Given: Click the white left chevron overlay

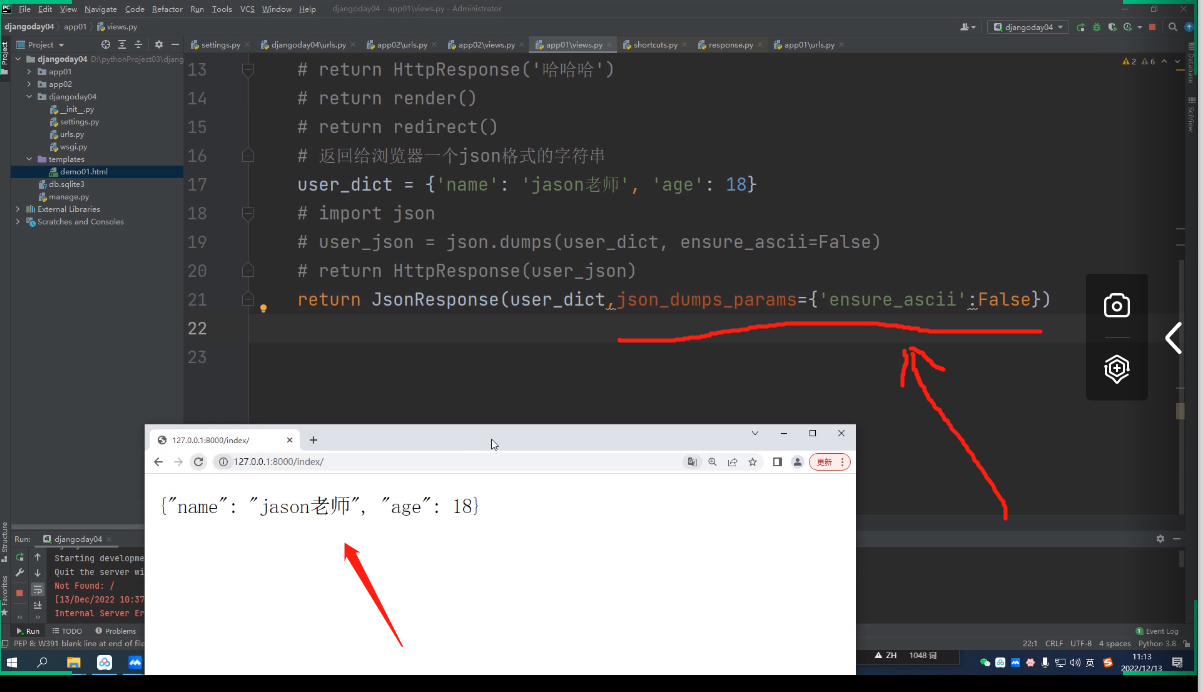Looking at the screenshot, I should [x=1173, y=338].
